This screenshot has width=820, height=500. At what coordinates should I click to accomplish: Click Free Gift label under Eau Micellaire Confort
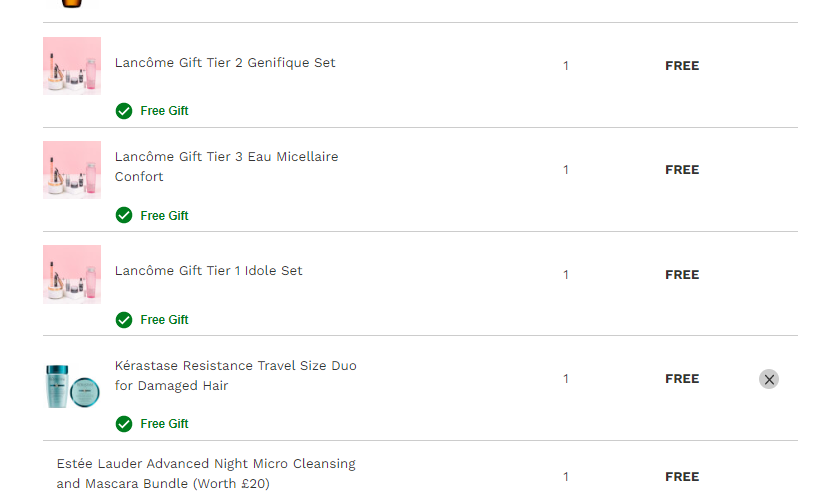(x=164, y=215)
